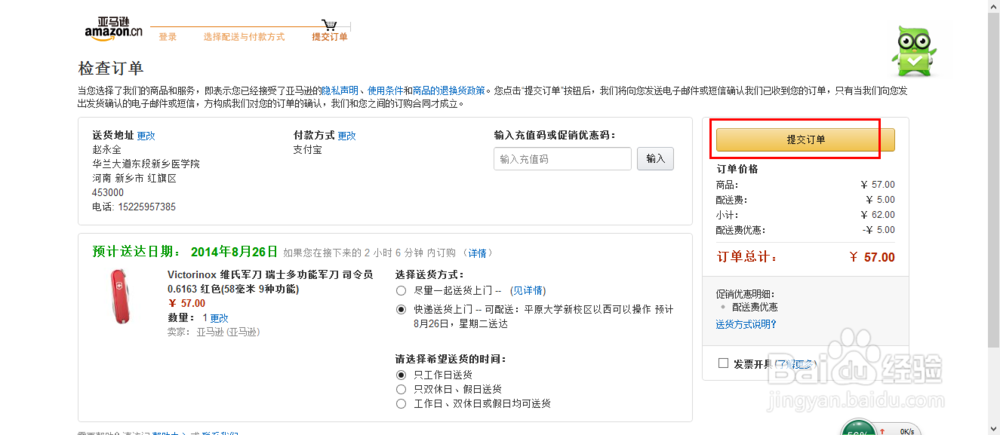Screen dimensions: 1000x435
Task: Click 更改 next to 数量
Action: (219, 318)
